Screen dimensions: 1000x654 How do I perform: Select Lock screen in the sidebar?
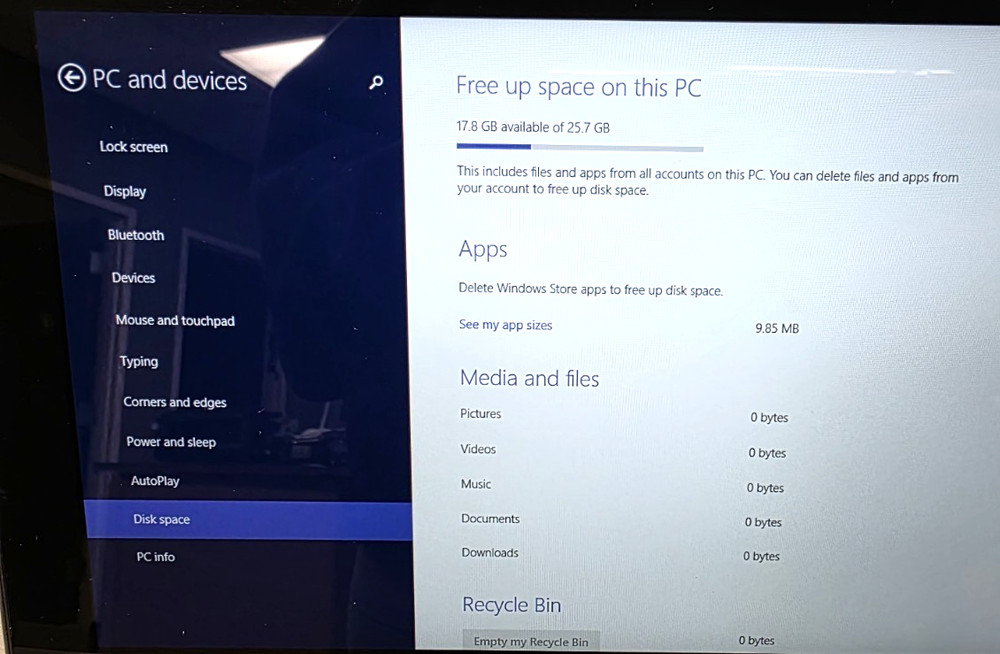pyautogui.click(x=133, y=146)
